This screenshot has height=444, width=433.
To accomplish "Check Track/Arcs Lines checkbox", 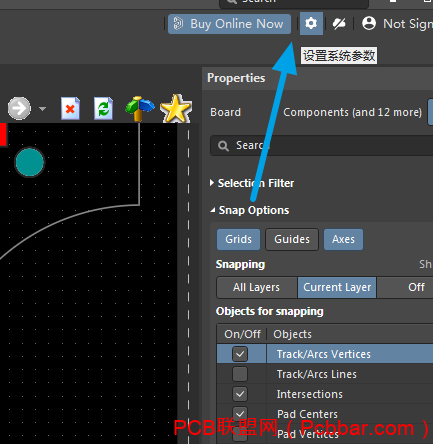I will pos(240,374).
